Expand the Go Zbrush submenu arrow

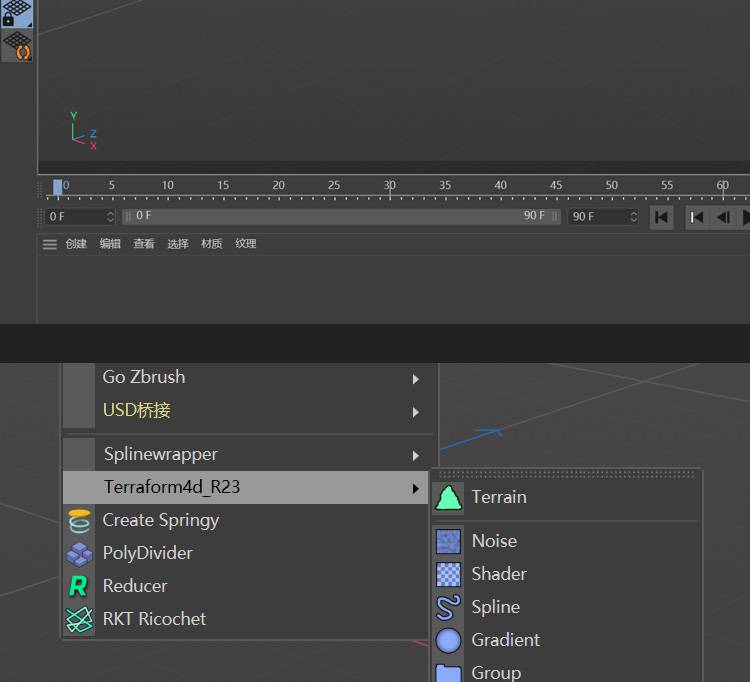(x=416, y=379)
